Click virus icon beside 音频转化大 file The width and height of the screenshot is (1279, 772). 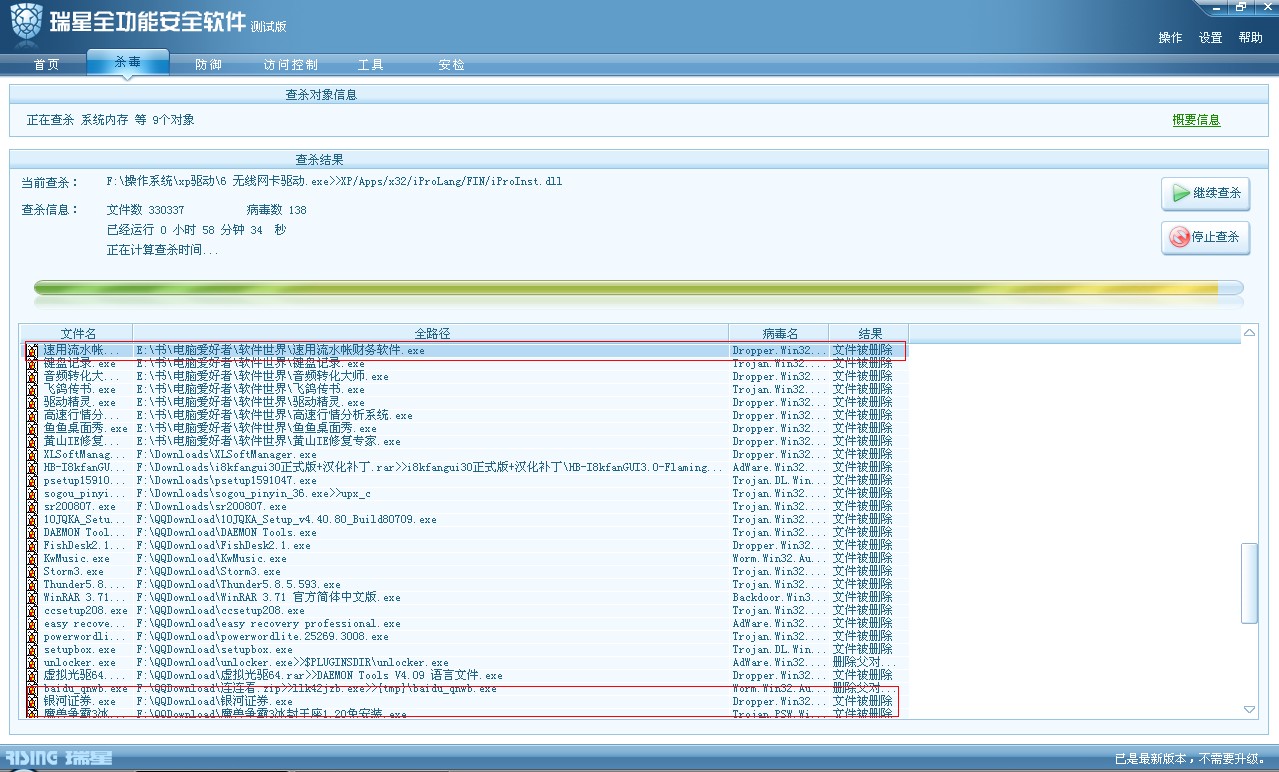[x=32, y=377]
